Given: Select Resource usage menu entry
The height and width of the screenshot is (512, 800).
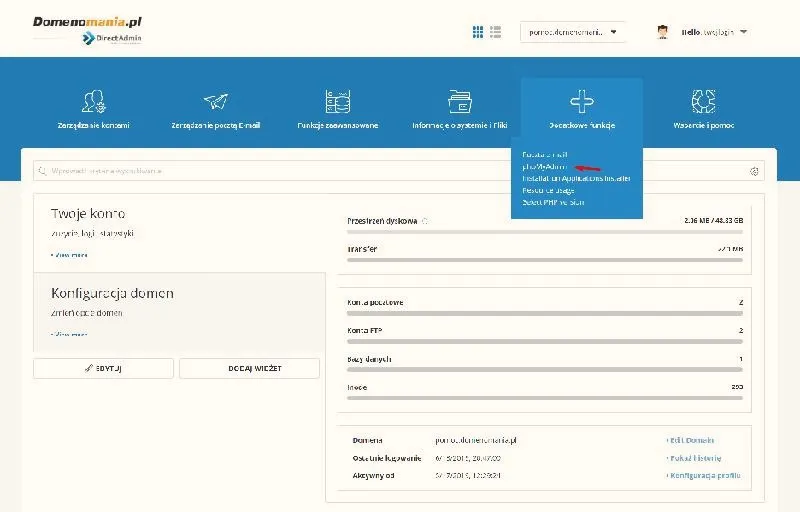Looking at the screenshot, I should coord(548,190).
